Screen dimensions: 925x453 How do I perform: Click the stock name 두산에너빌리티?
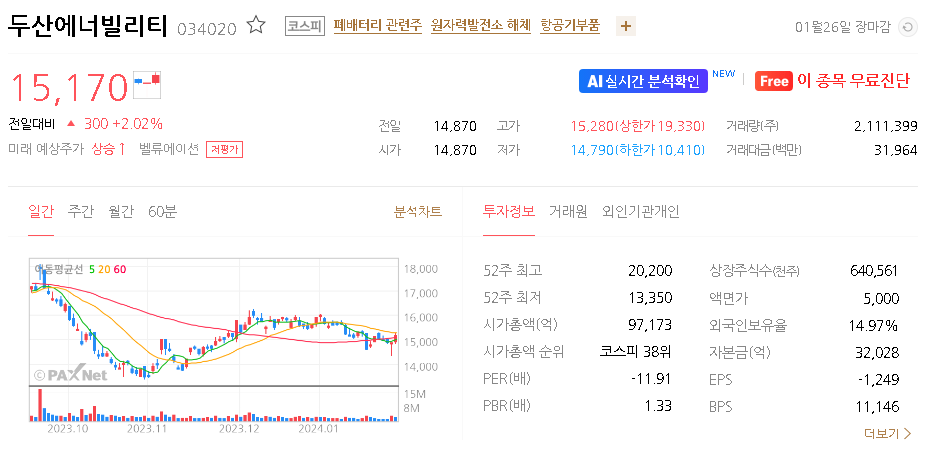[88, 26]
